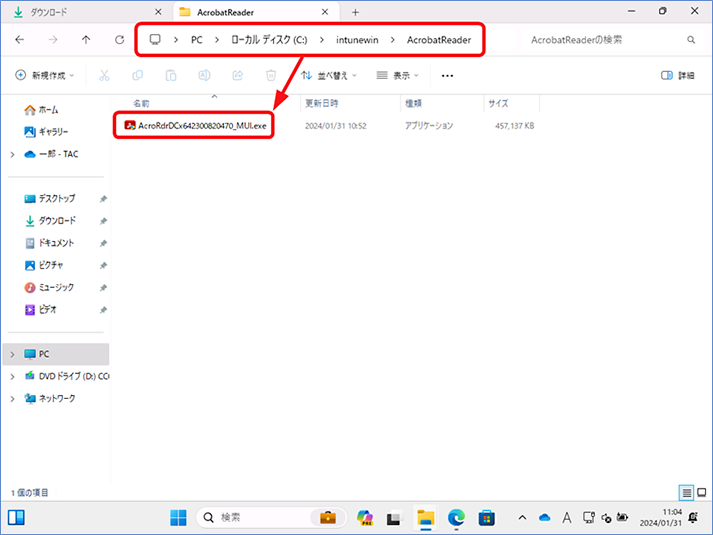Sort by 種類 column header
The height and width of the screenshot is (535, 713).
[413, 104]
